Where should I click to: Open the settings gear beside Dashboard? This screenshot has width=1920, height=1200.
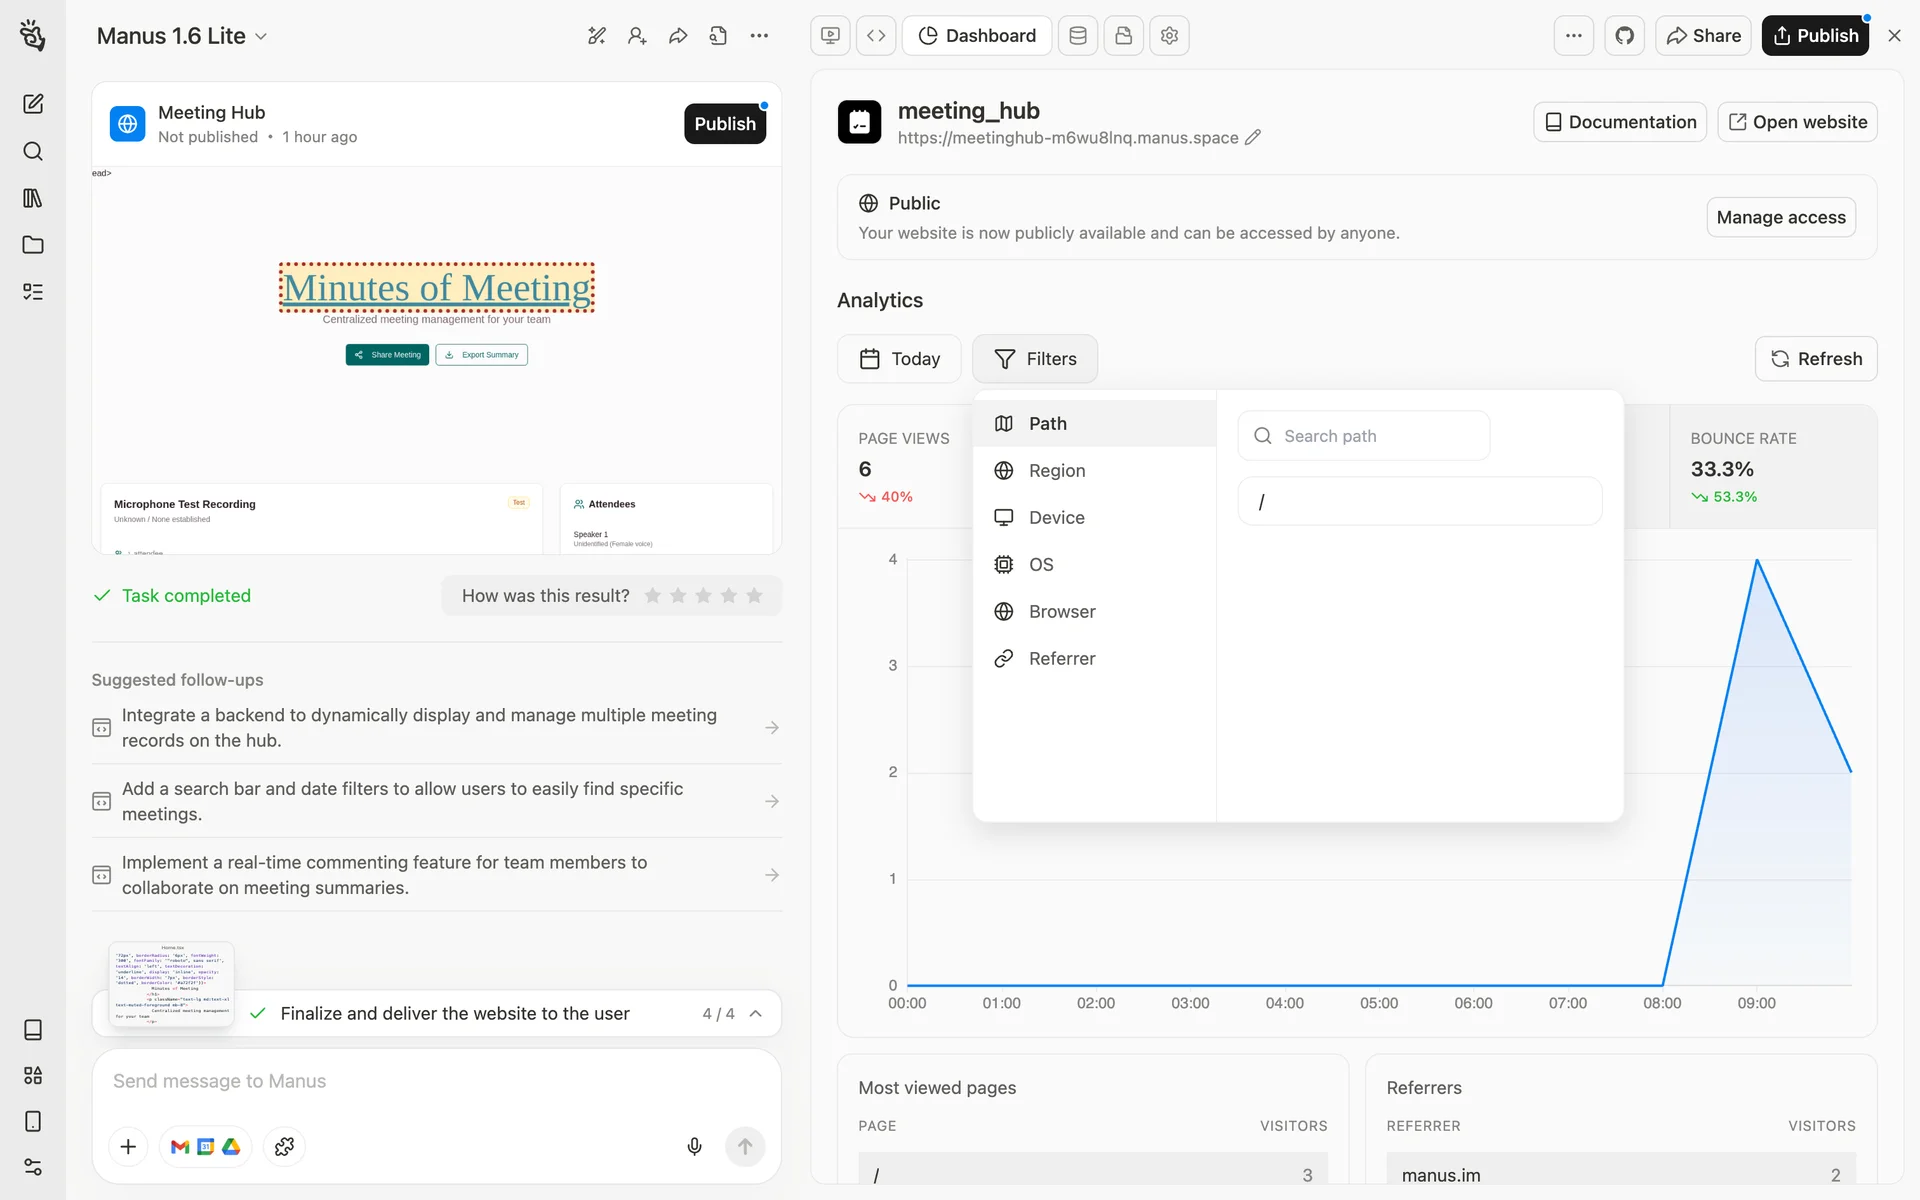[x=1169, y=36]
